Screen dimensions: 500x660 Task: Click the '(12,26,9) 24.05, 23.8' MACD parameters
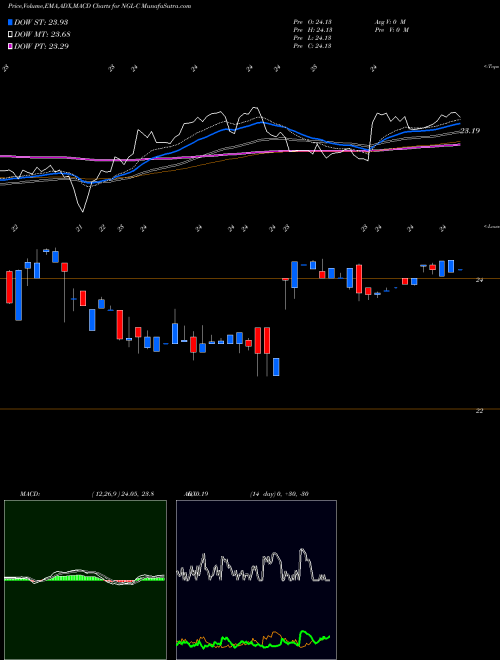[122, 494]
